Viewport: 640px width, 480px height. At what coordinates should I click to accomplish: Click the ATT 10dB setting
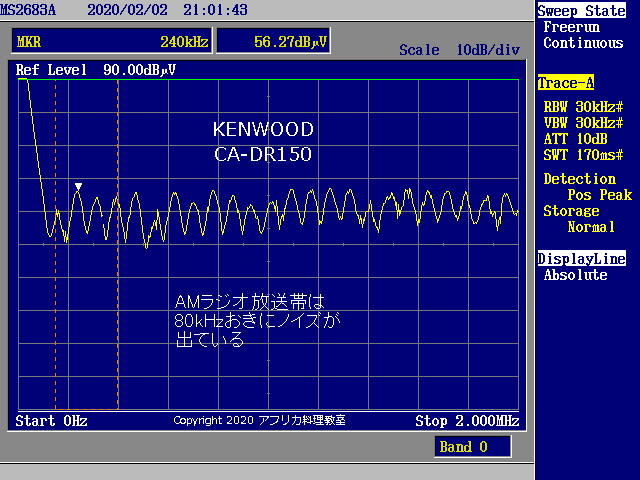click(576, 139)
